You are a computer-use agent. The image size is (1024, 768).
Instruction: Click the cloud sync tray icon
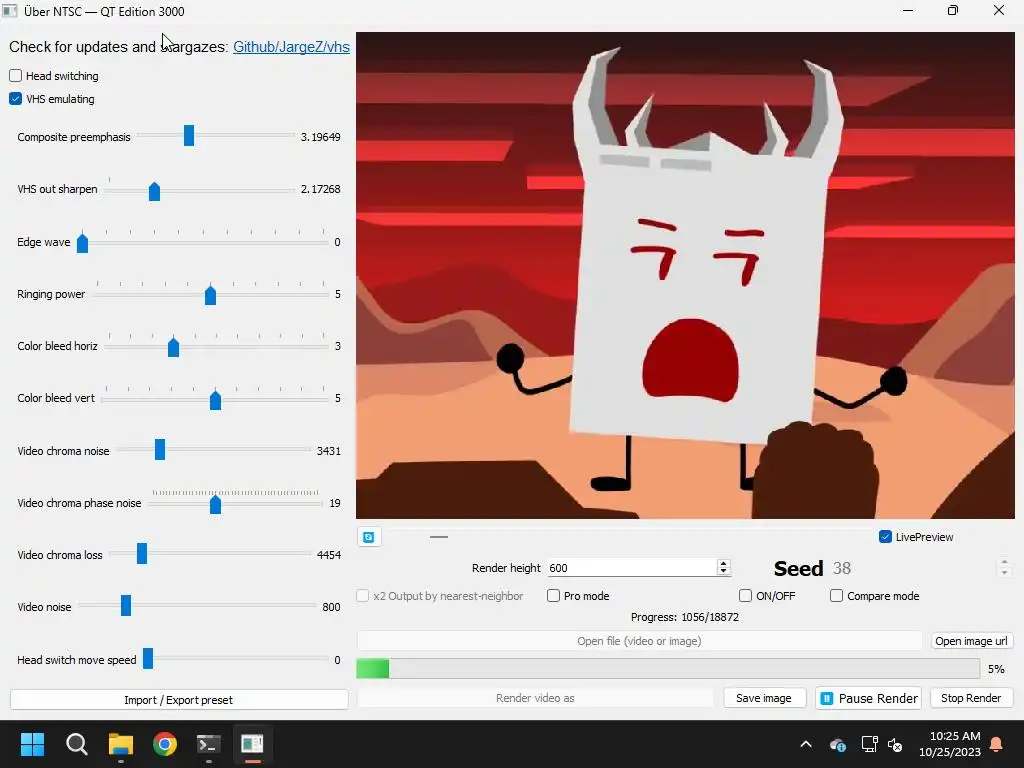838,744
